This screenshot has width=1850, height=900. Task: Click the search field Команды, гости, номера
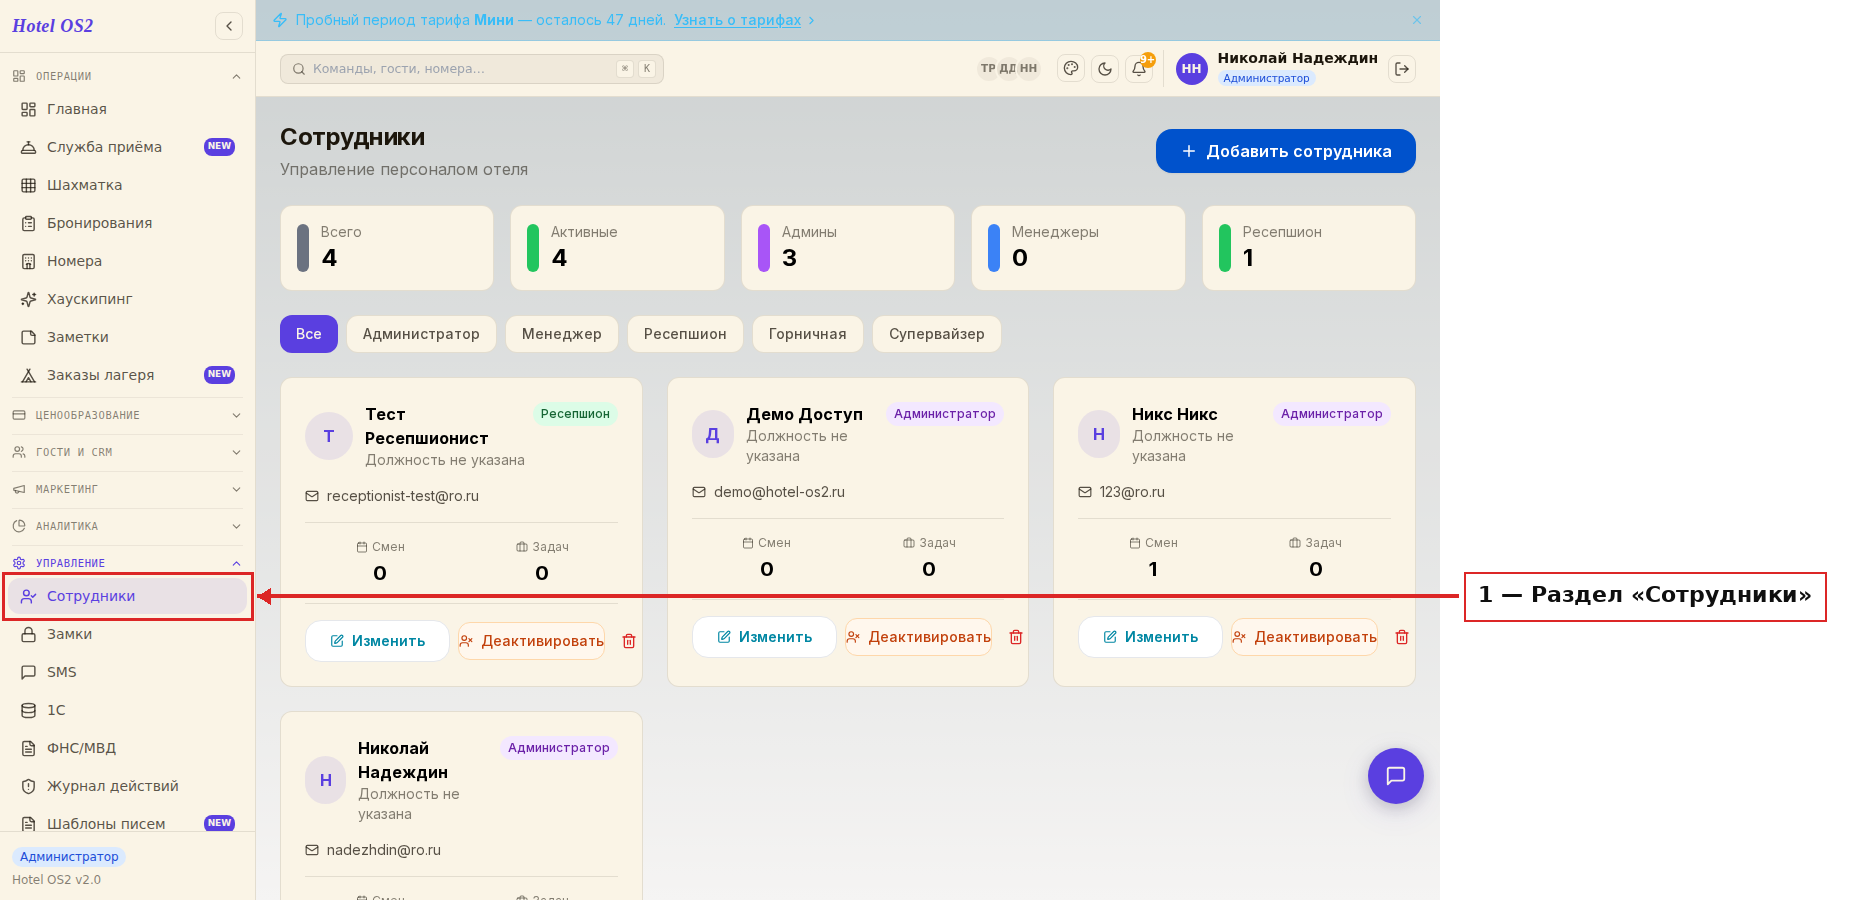coord(472,69)
